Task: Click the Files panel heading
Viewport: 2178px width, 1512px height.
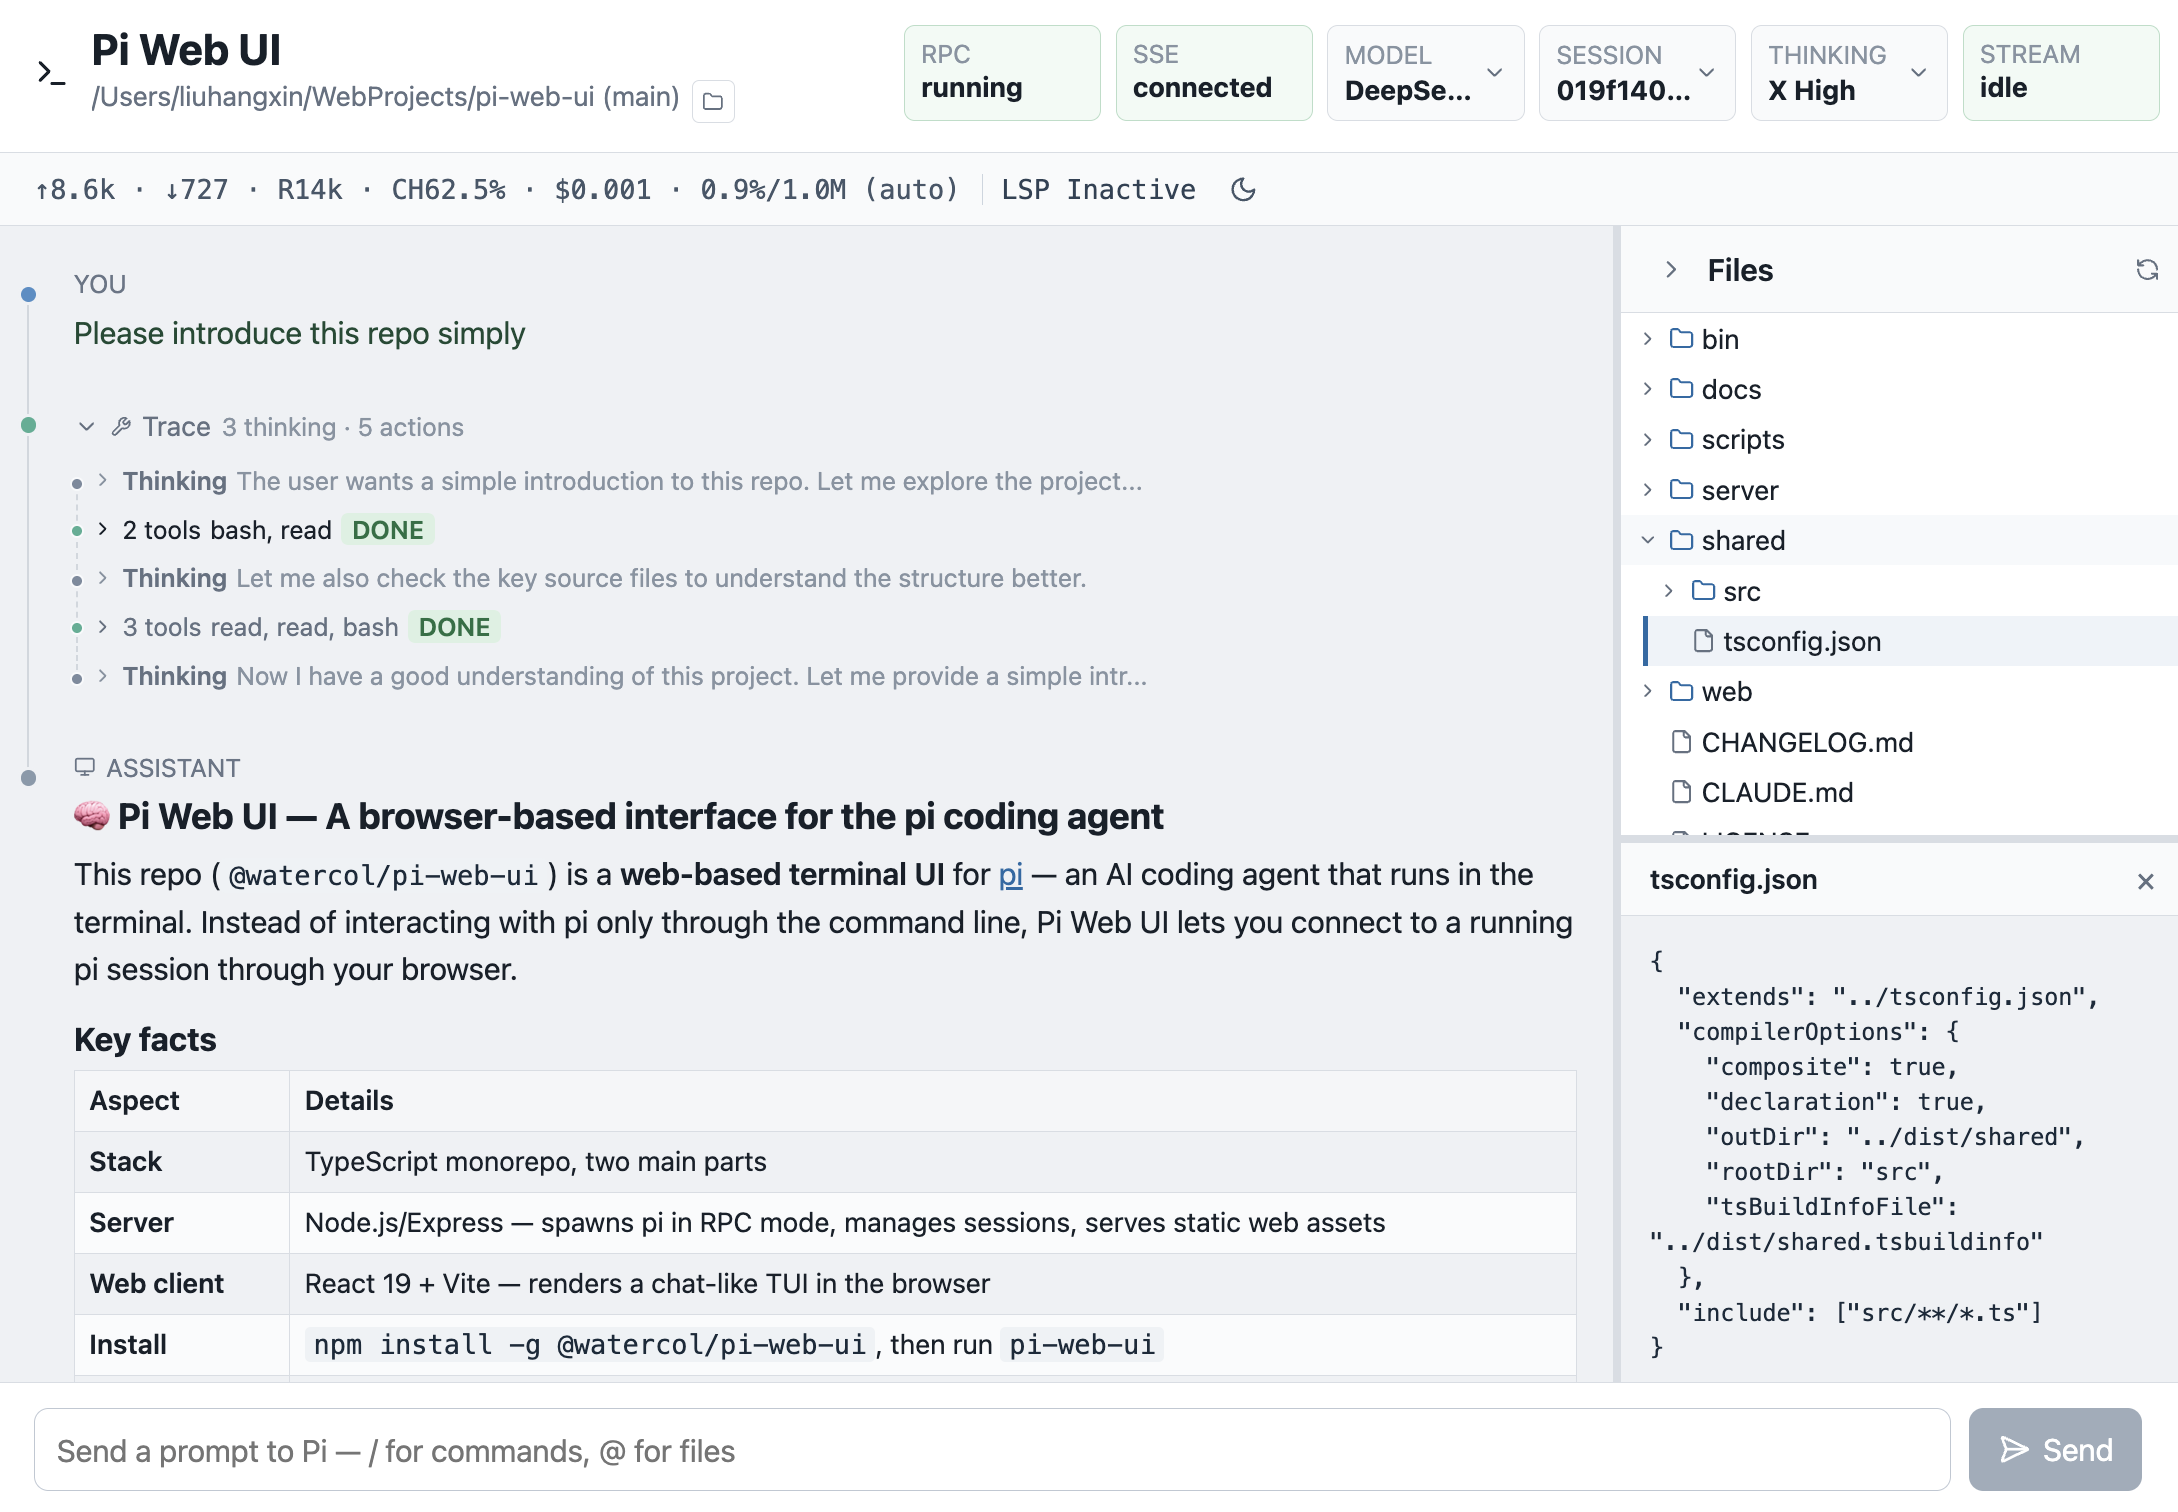Action: 1740,270
